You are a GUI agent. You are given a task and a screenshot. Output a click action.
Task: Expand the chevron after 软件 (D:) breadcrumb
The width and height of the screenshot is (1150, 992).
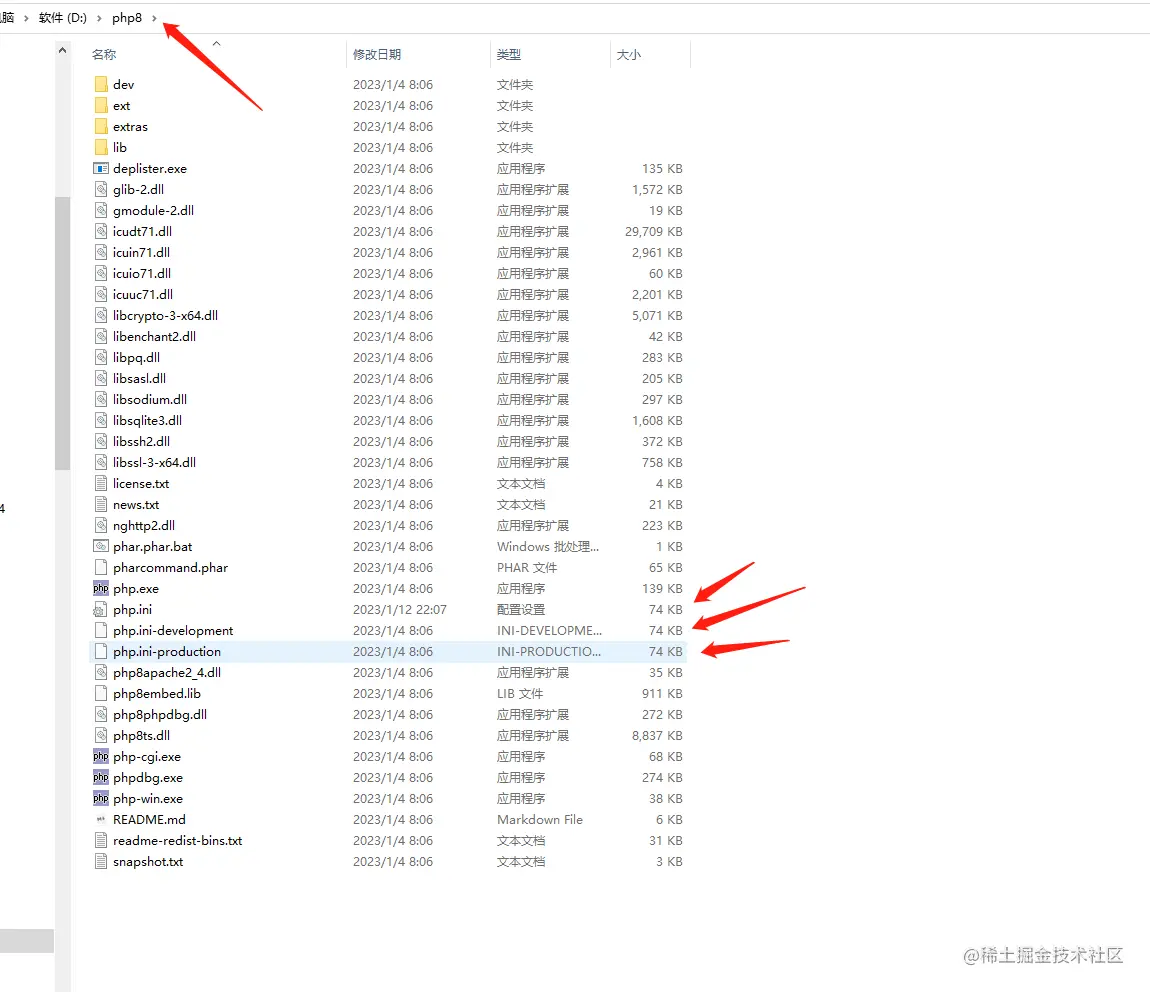(x=99, y=18)
